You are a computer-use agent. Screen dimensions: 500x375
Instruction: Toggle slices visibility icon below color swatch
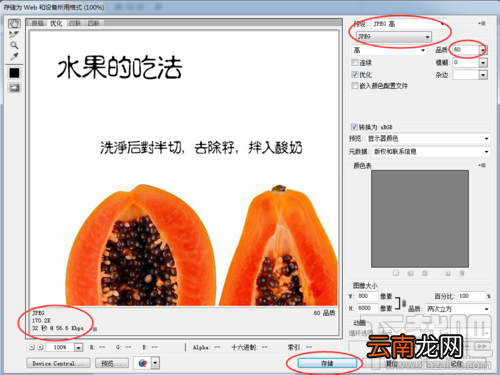pyautogui.click(x=14, y=88)
